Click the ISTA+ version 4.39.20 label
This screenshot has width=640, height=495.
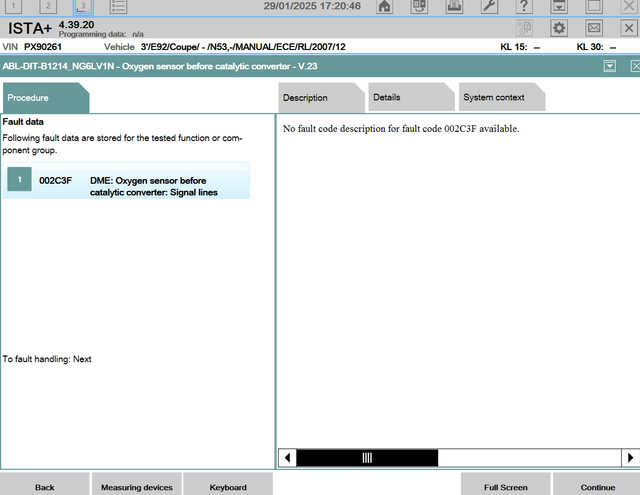(x=76, y=25)
